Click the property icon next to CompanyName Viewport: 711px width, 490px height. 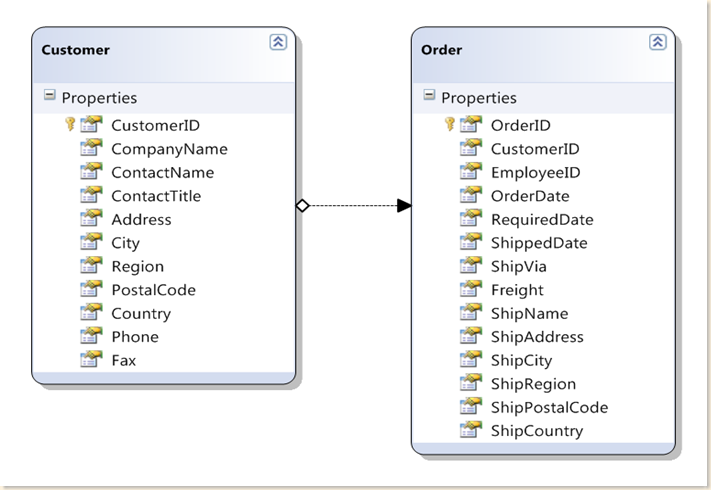[92, 149]
